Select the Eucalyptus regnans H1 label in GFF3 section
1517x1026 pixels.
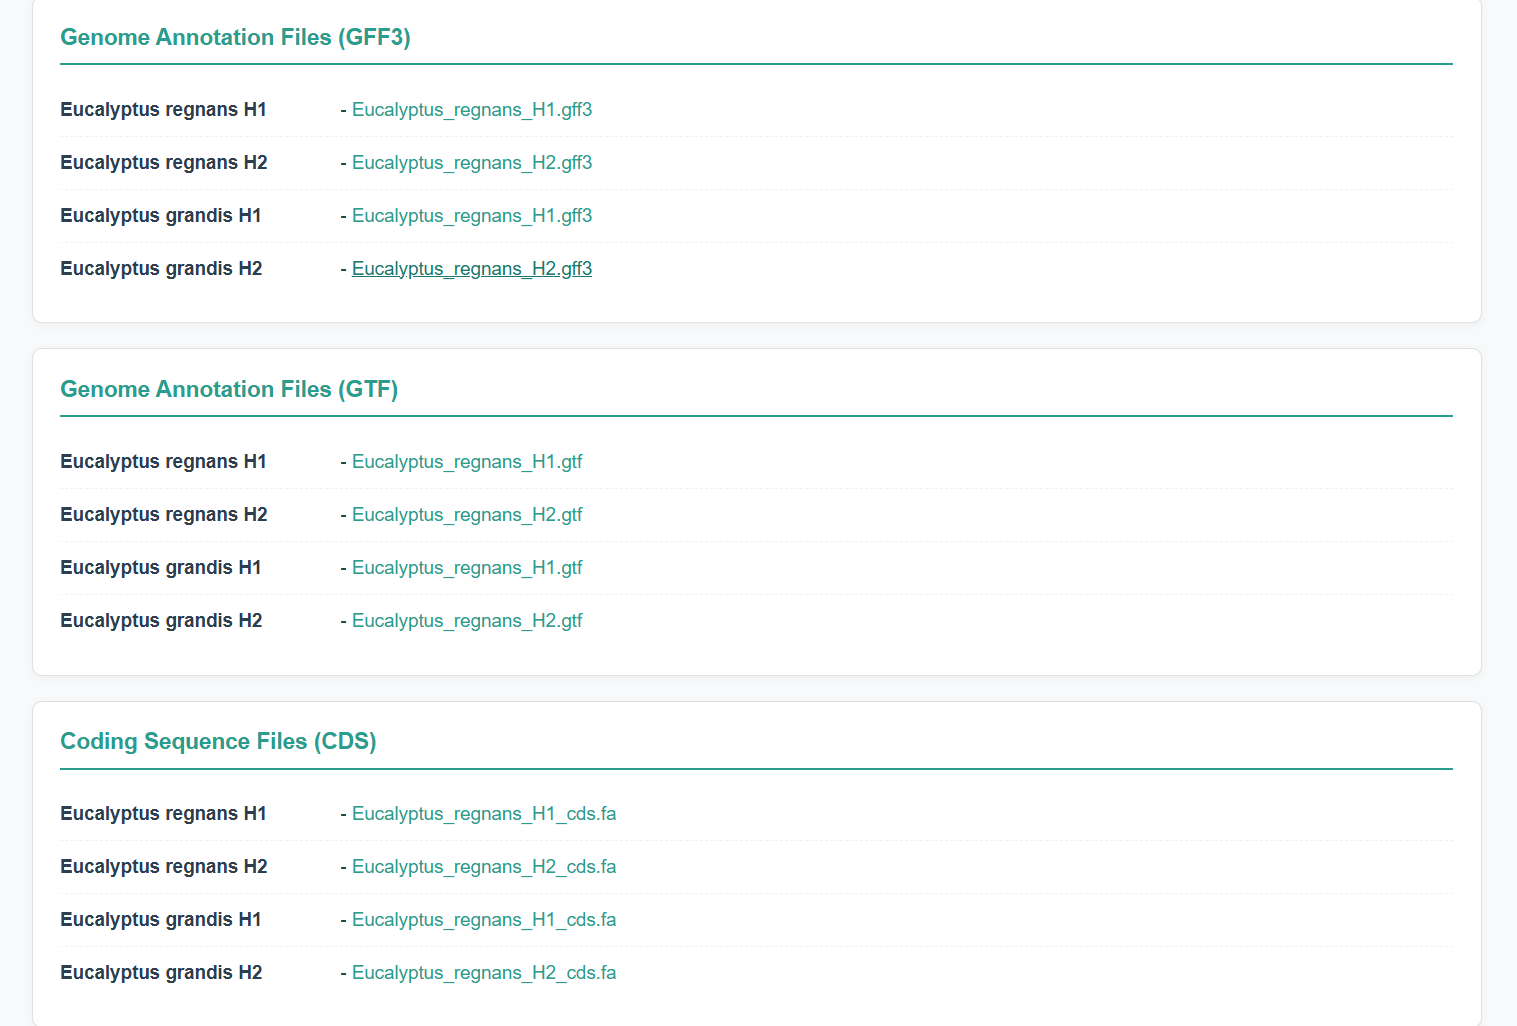[x=163, y=110]
